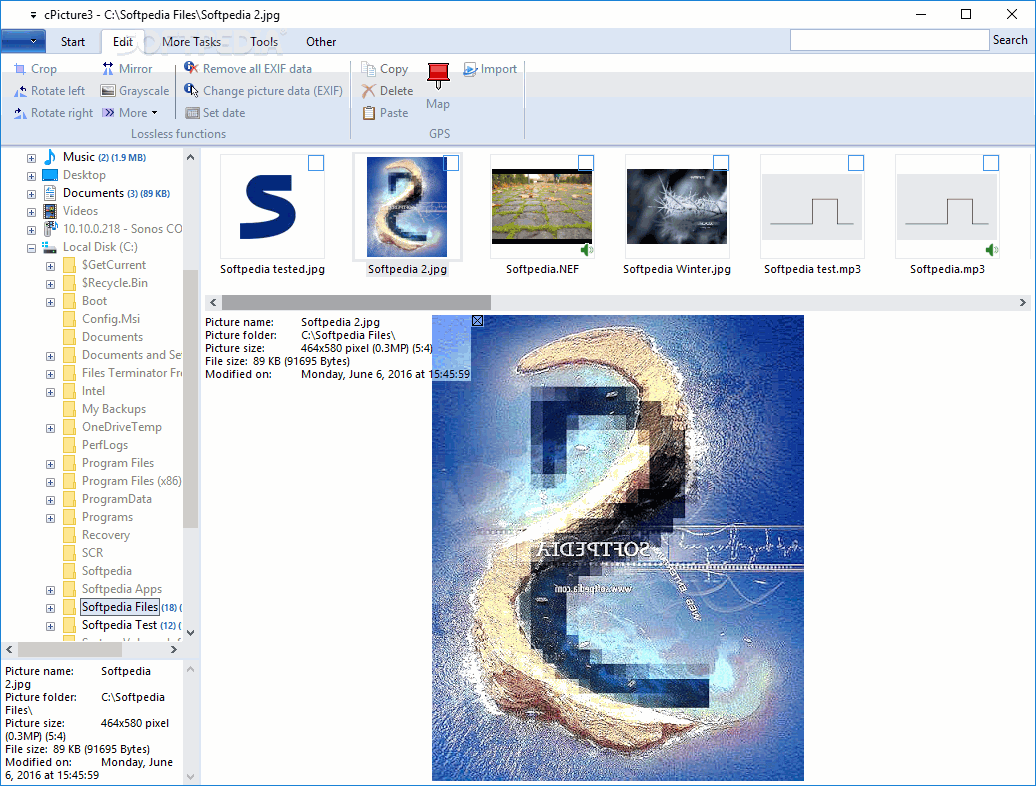Select the Softpedia.NEF thumbnail
The image size is (1036, 786).
[x=542, y=206]
